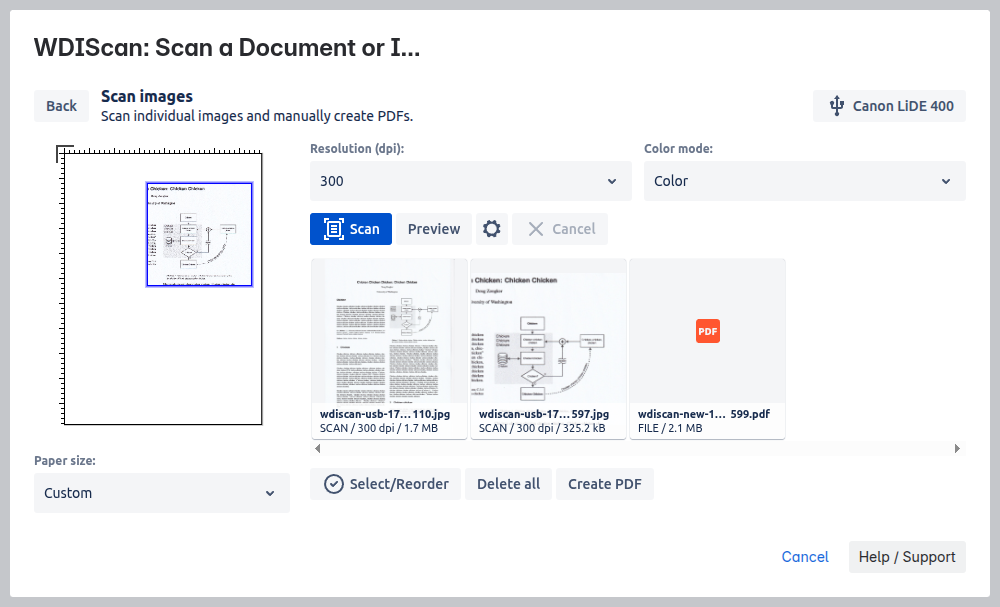Click the X icon on the Cancel scan button
Image resolution: width=1000 pixels, height=607 pixels.
click(536, 229)
